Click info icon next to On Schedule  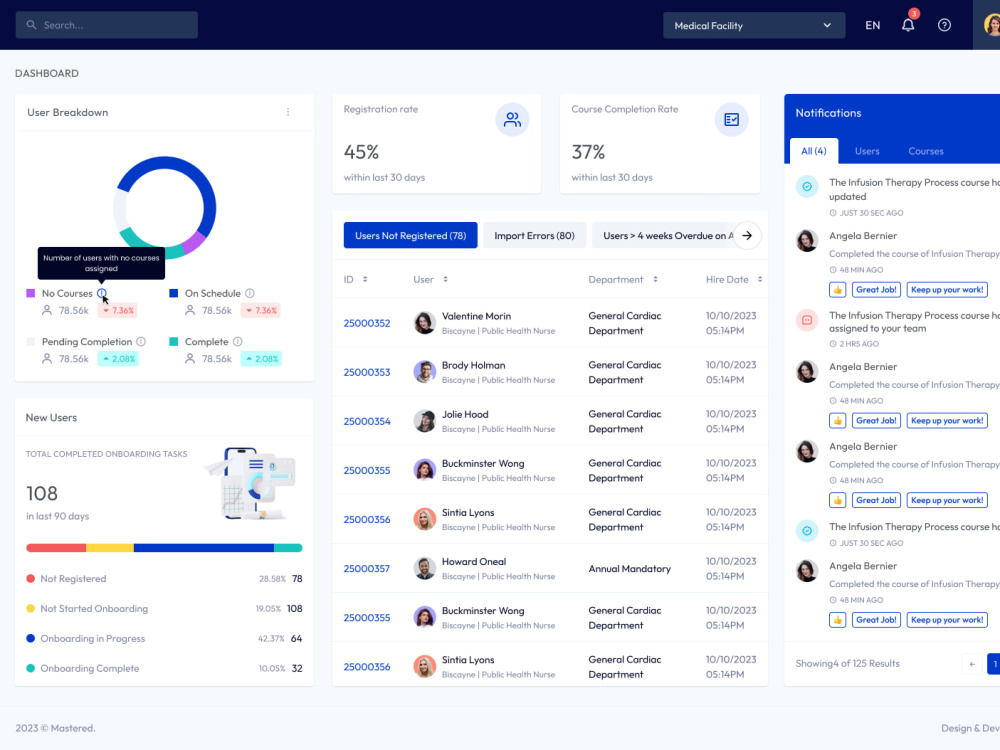point(250,293)
